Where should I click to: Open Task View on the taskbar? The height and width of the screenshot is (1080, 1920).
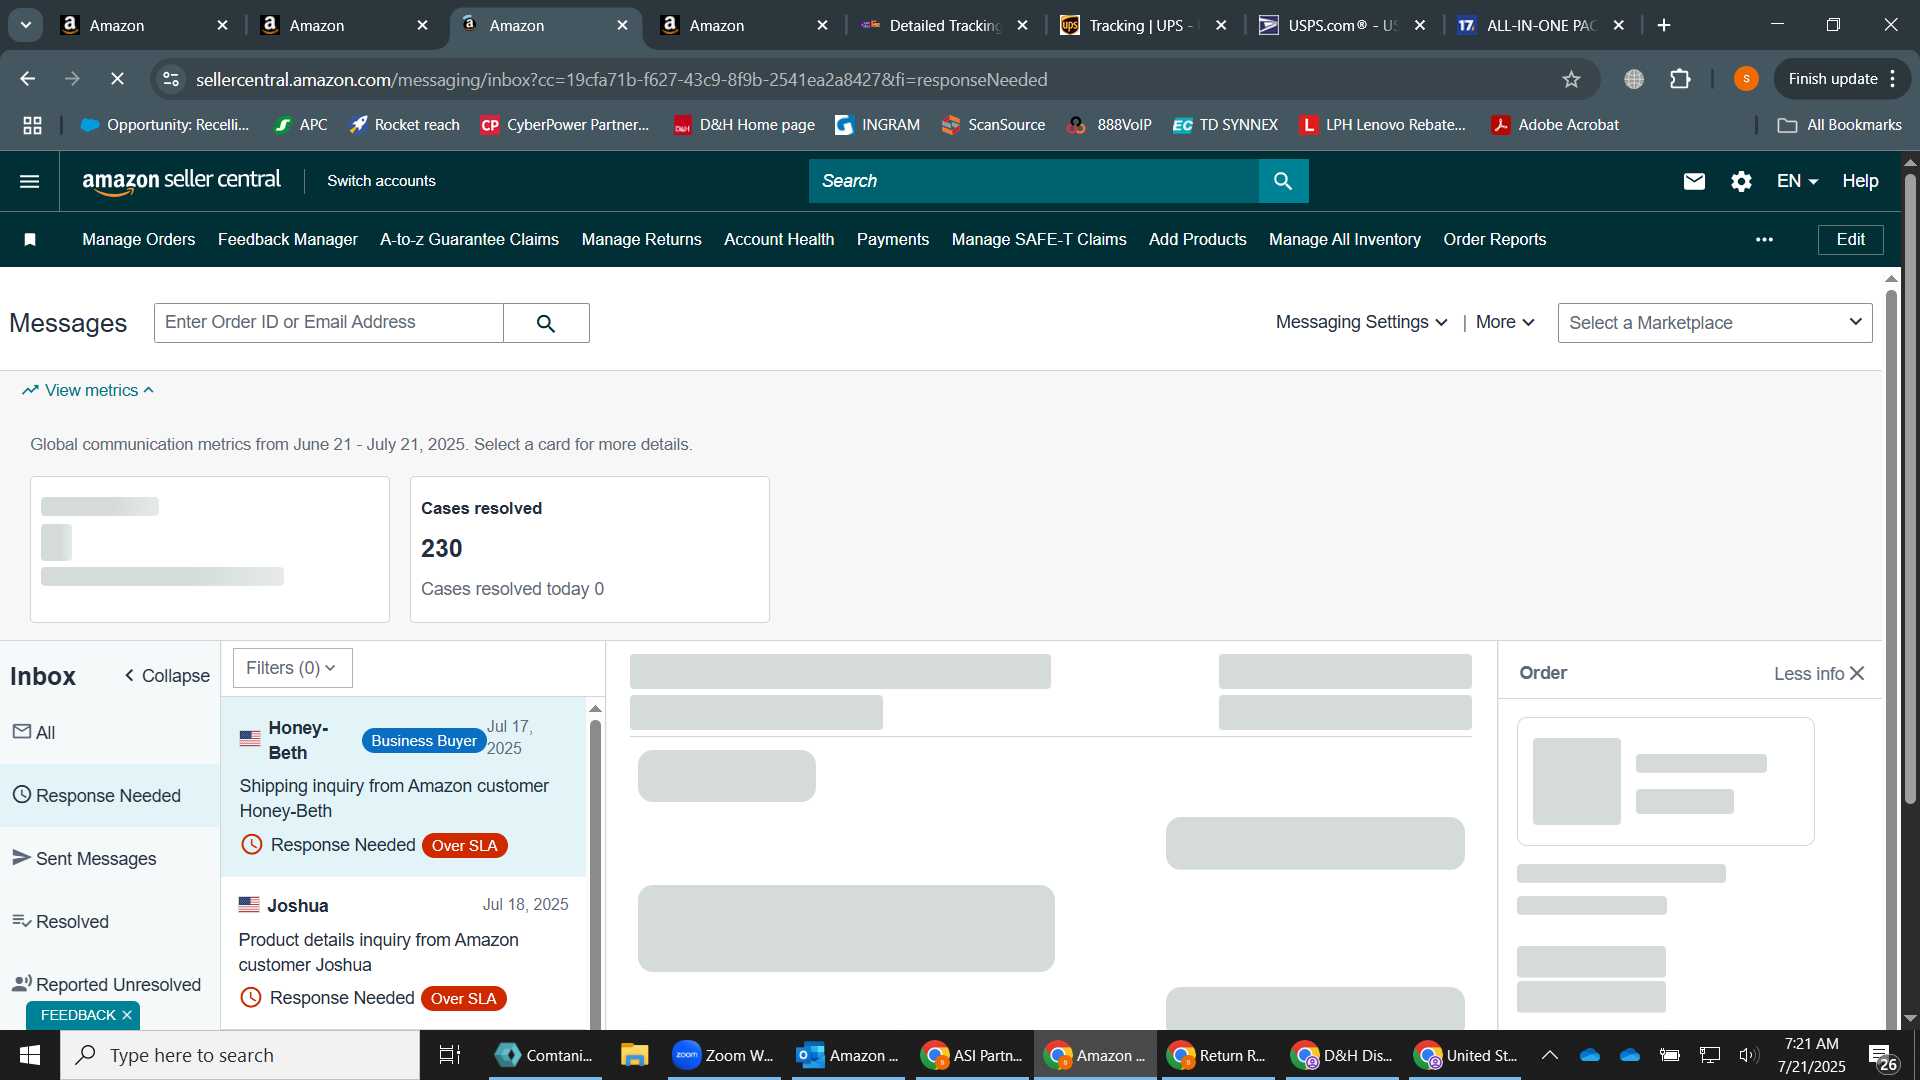tap(450, 1055)
